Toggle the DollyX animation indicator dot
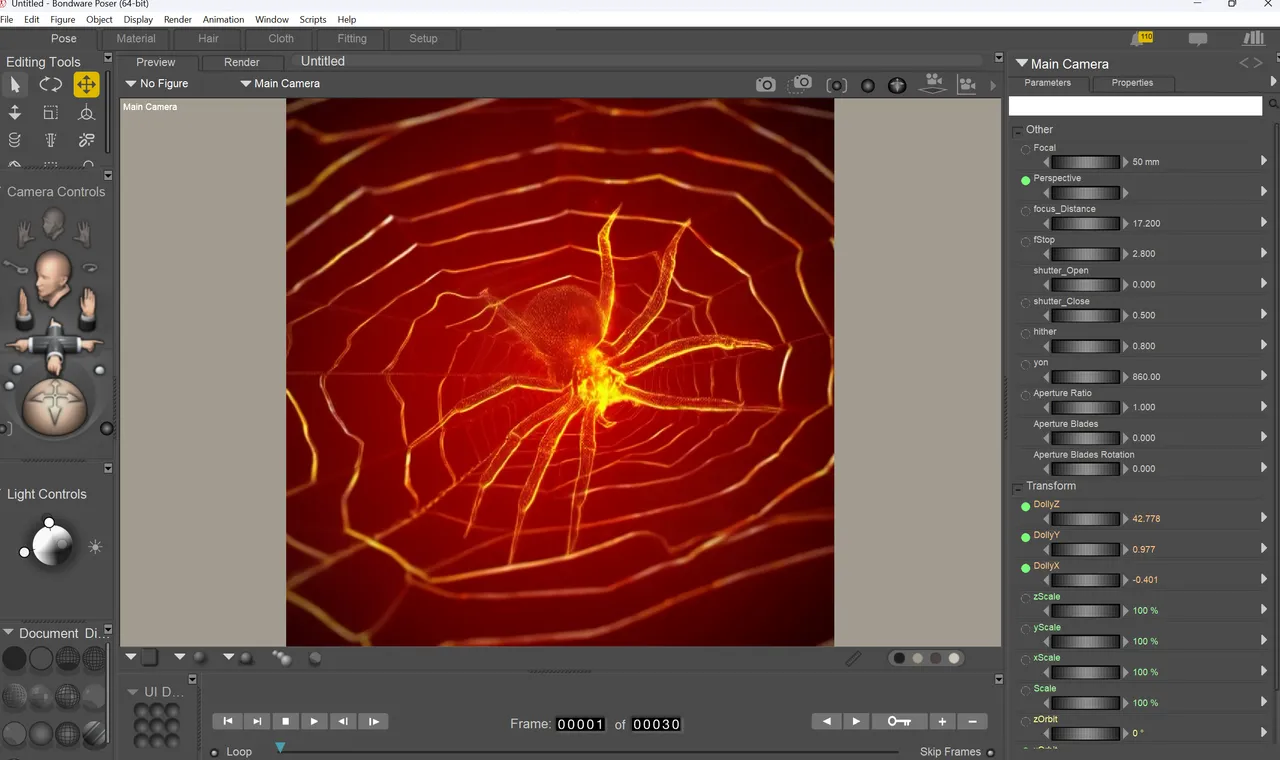 [1025, 568]
